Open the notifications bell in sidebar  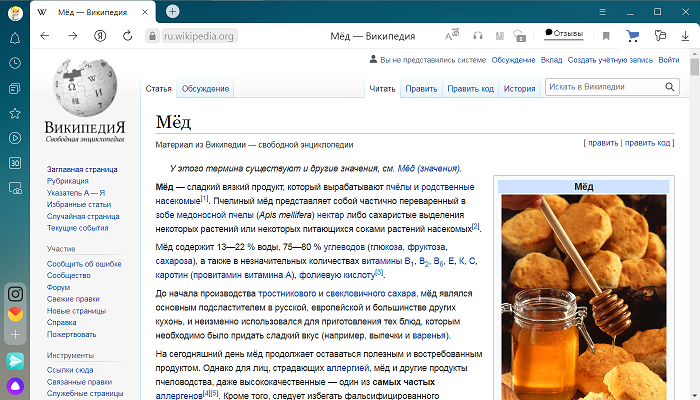[15, 38]
